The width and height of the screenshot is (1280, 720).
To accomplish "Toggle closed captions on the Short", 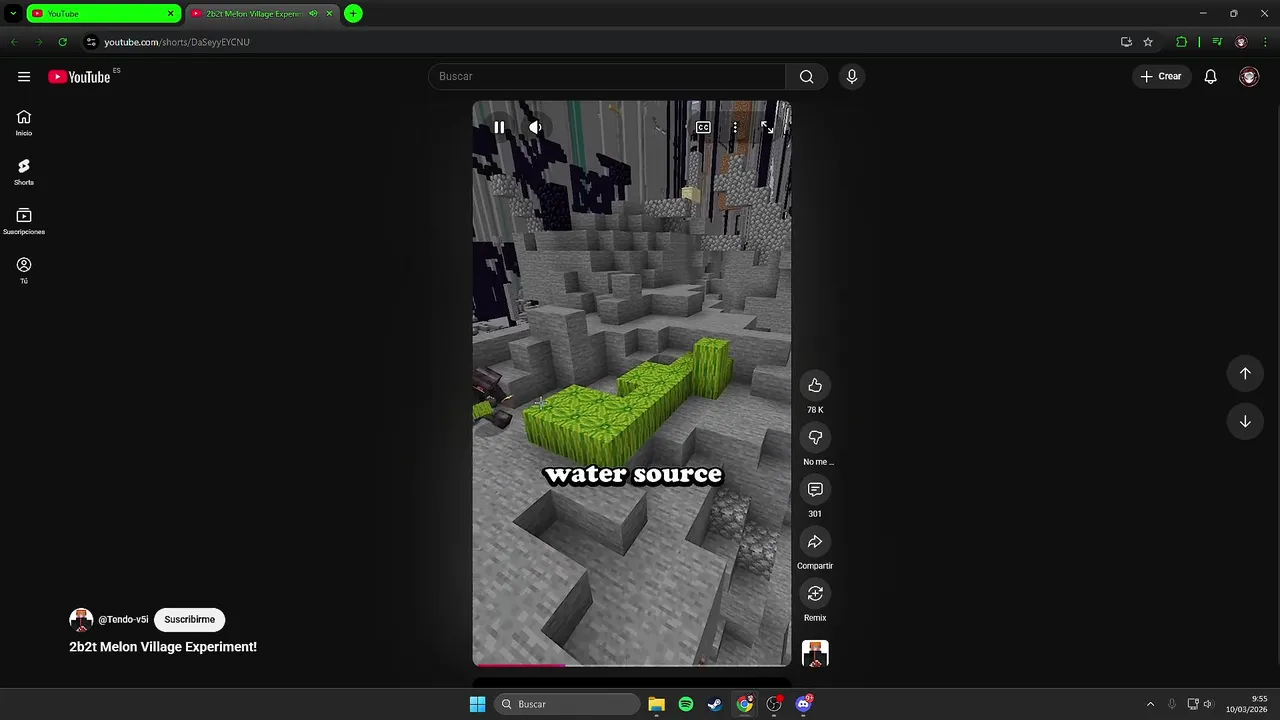I will (703, 127).
